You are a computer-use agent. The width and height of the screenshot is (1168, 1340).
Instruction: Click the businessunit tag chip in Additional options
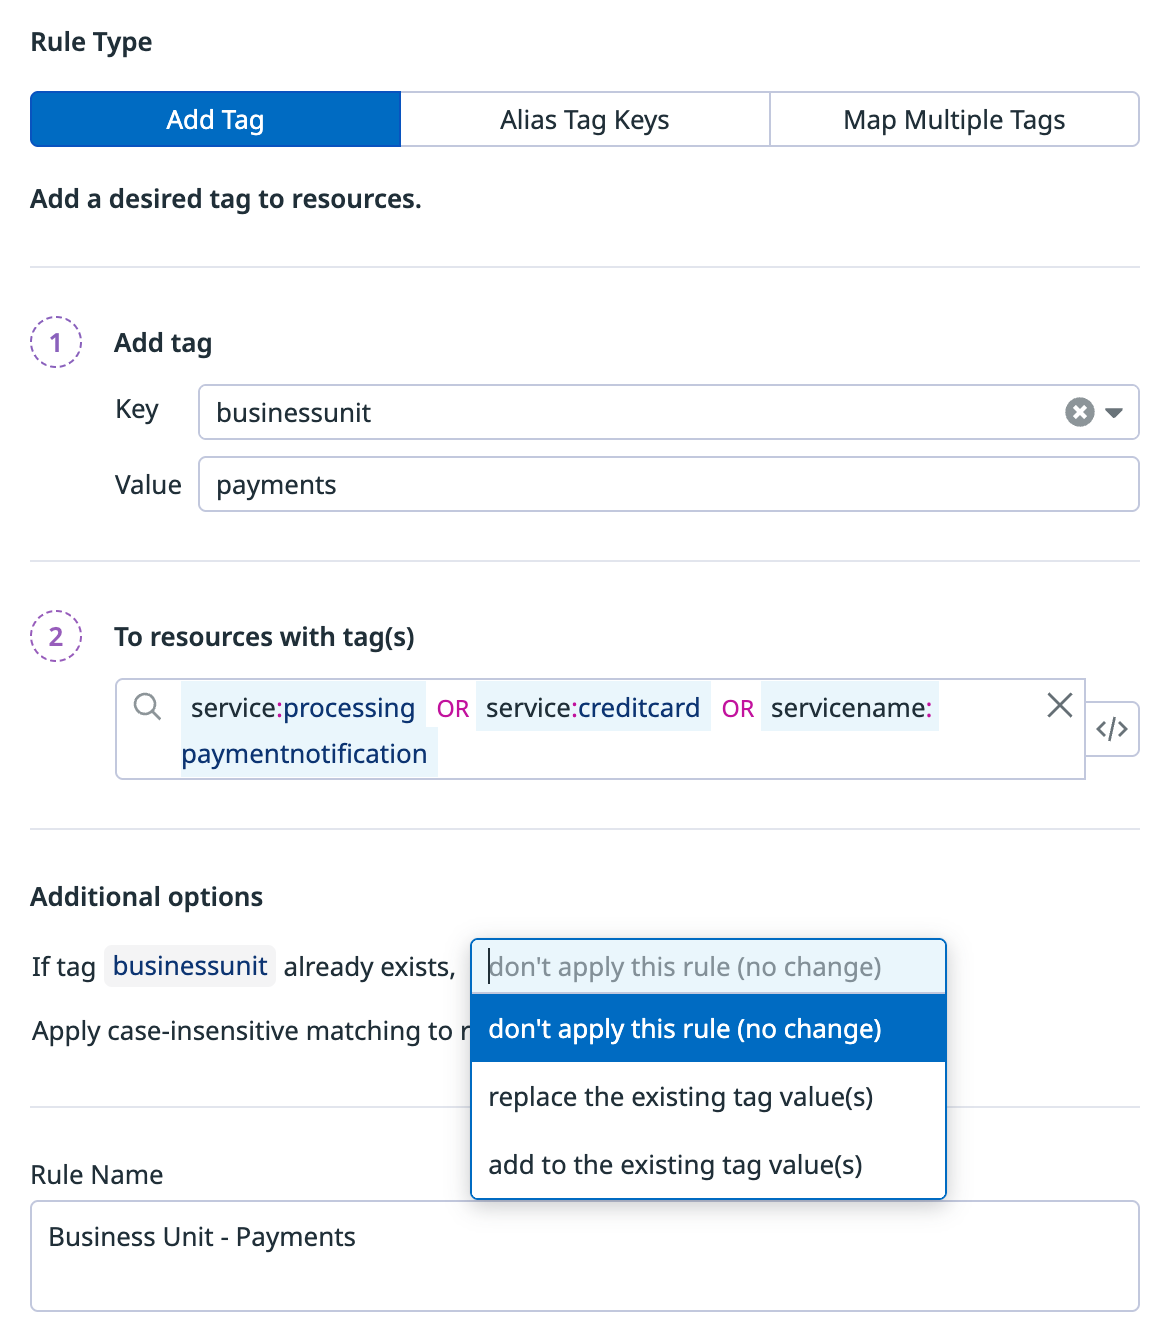[x=190, y=966]
